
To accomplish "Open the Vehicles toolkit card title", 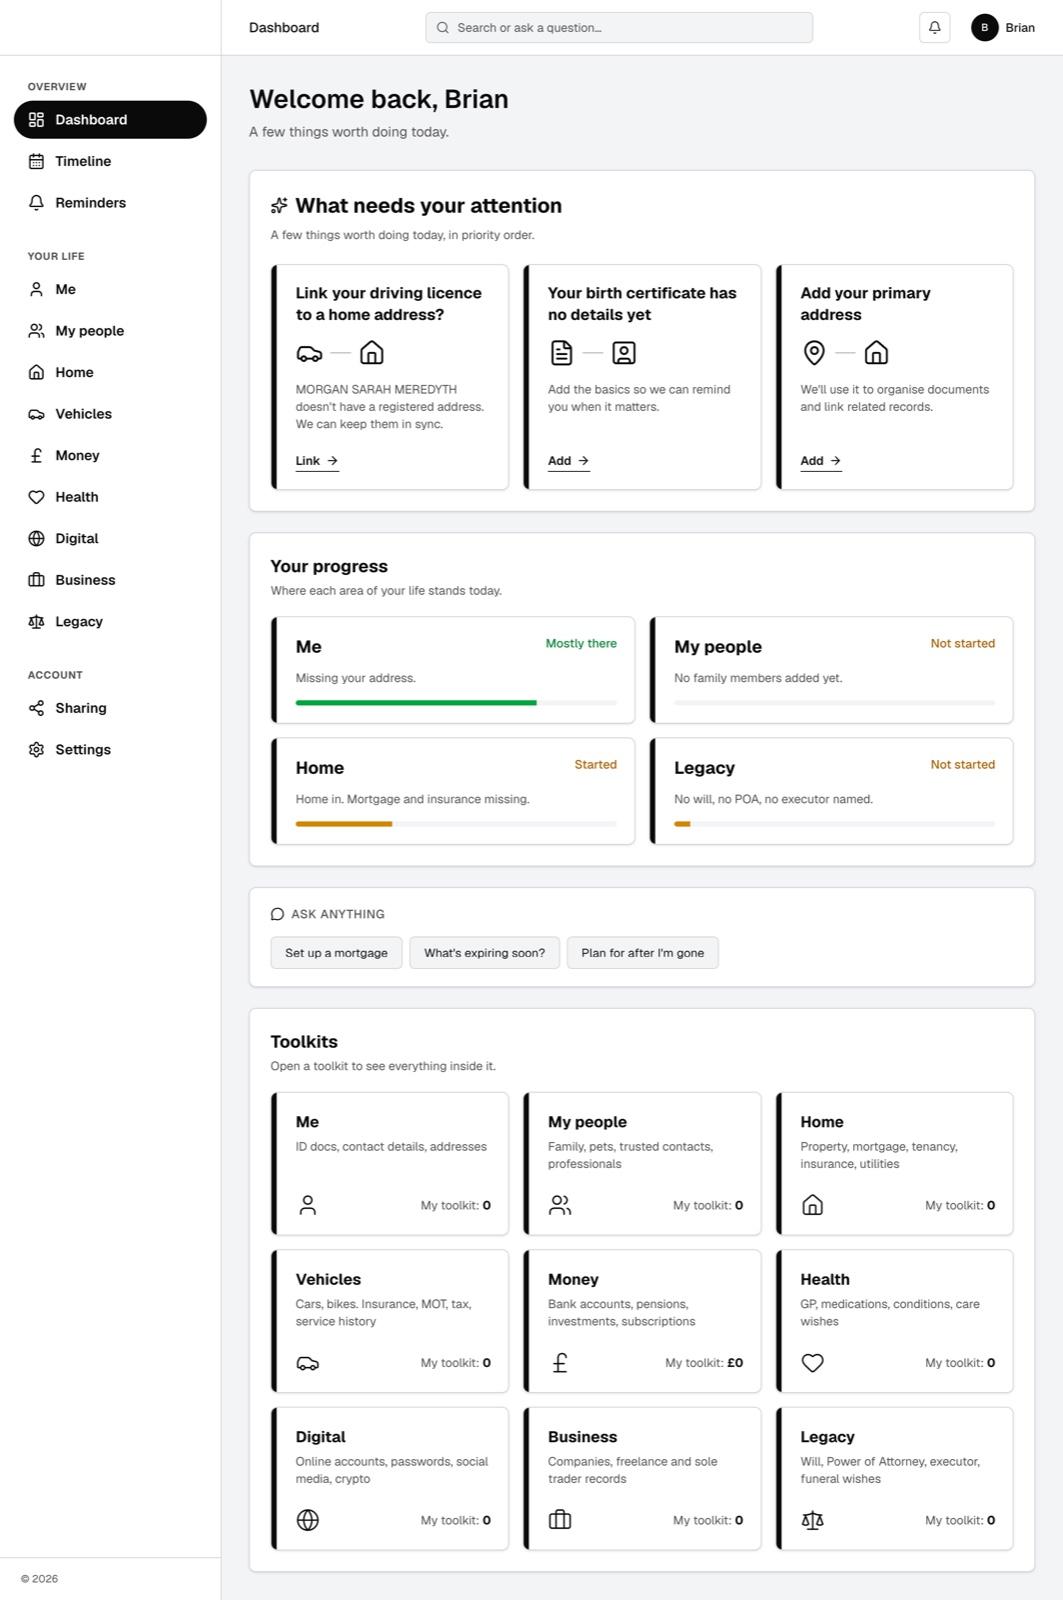I will coord(328,1280).
